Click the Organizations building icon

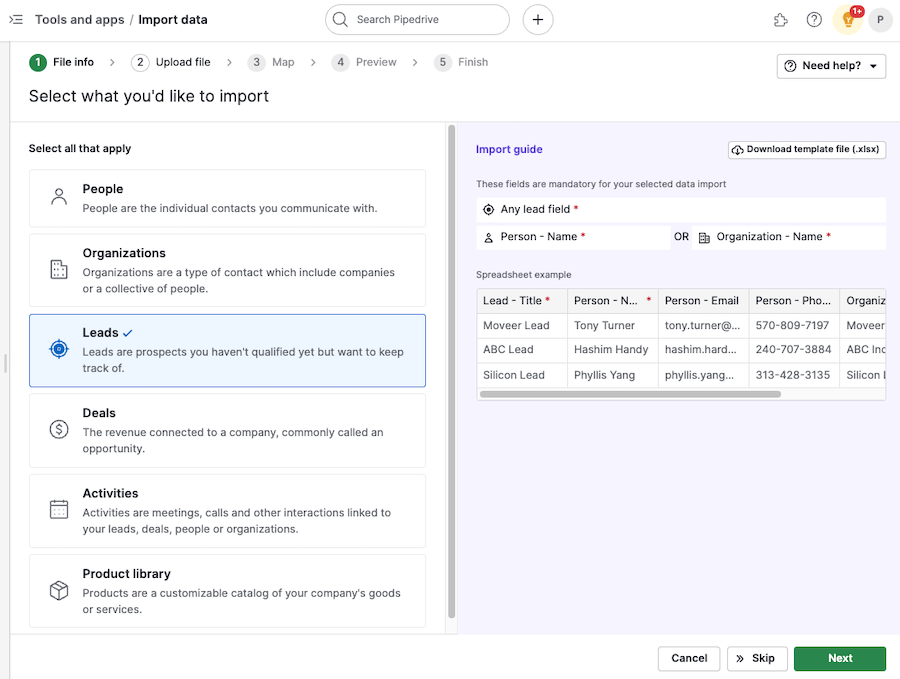[x=59, y=269]
